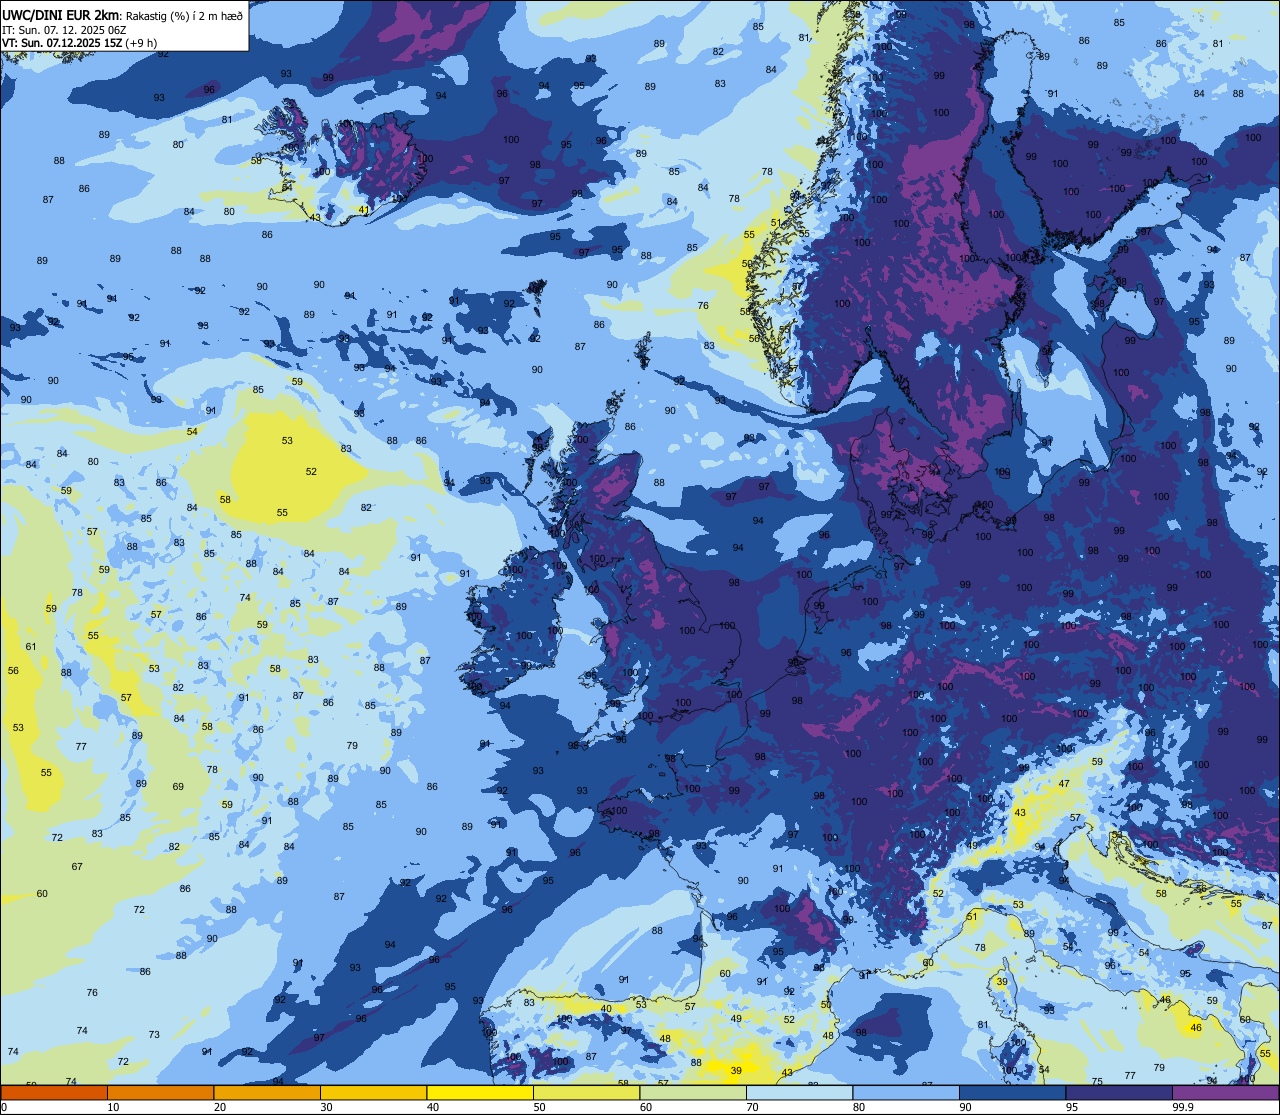Pick the pale green 60–70 legend swatch
Viewport: 1280px width, 1115px height.
point(693,1092)
